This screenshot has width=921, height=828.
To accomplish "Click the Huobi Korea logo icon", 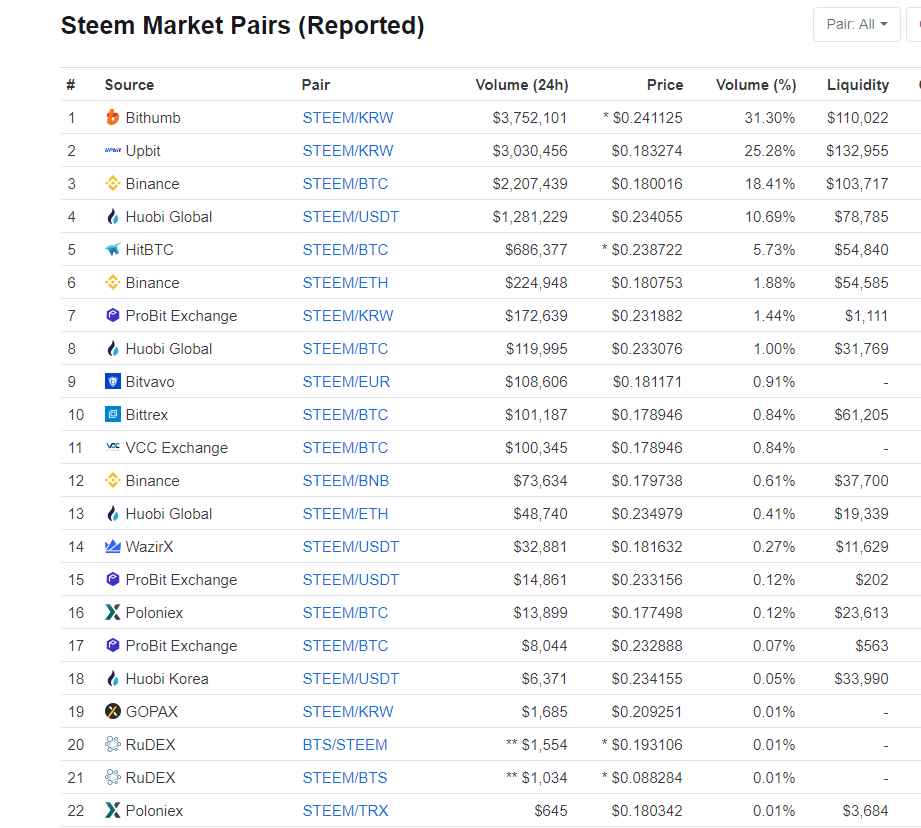I will (x=112, y=678).
